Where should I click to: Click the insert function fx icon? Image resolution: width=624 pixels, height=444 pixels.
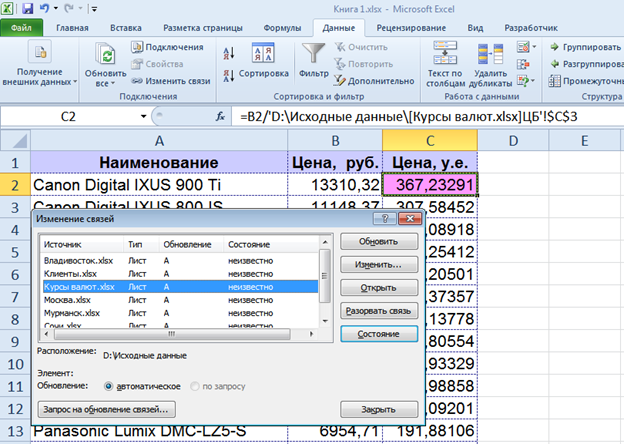220,117
